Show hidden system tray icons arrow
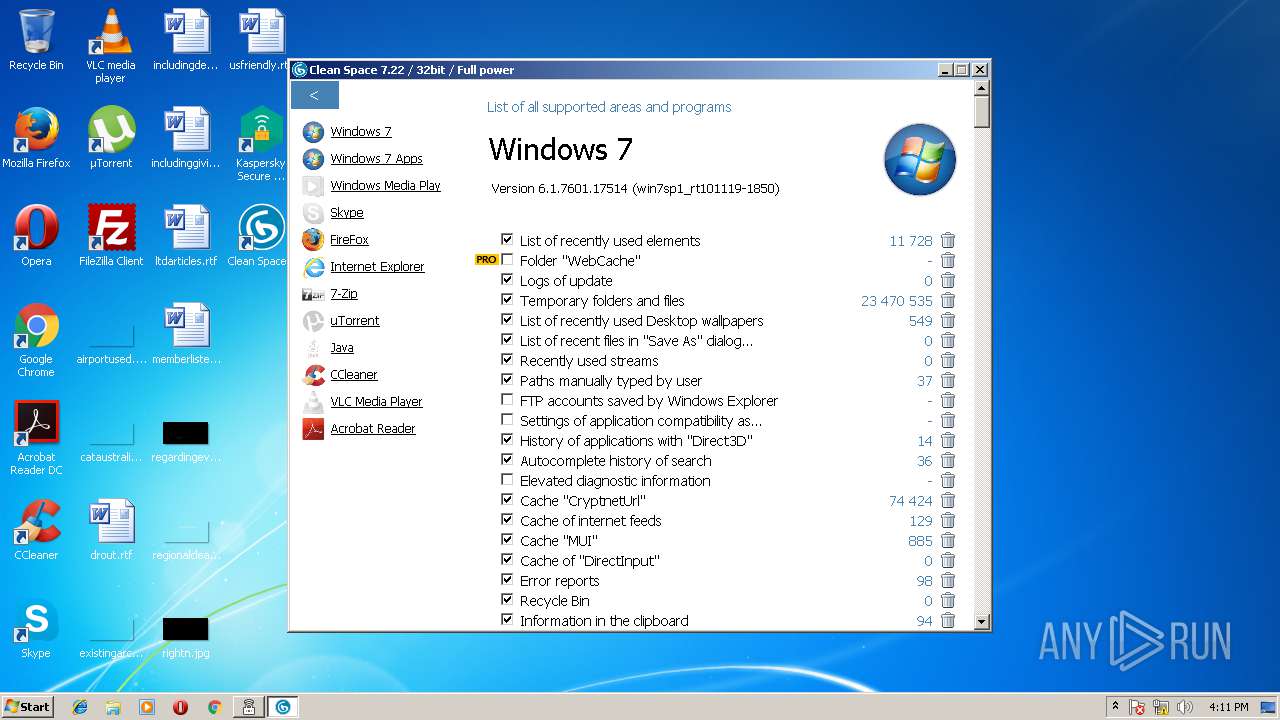The width and height of the screenshot is (1280, 720). [1115, 707]
